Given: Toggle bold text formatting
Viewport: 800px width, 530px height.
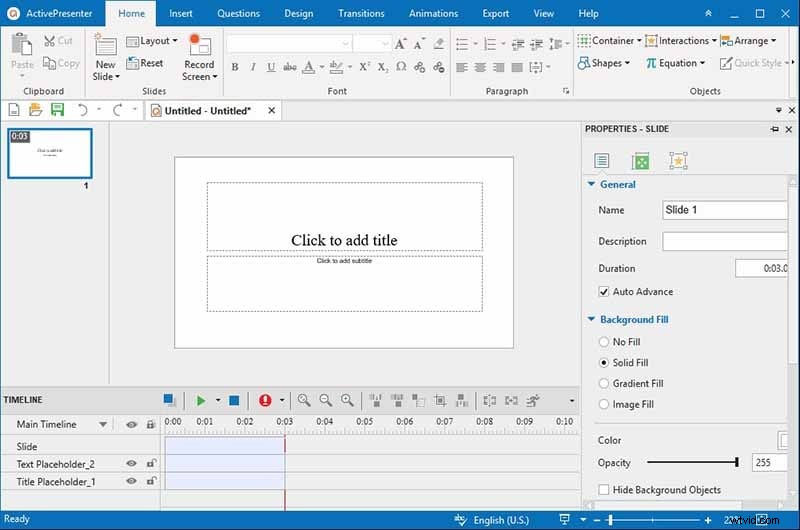Looking at the screenshot, I should pos(235,67).
